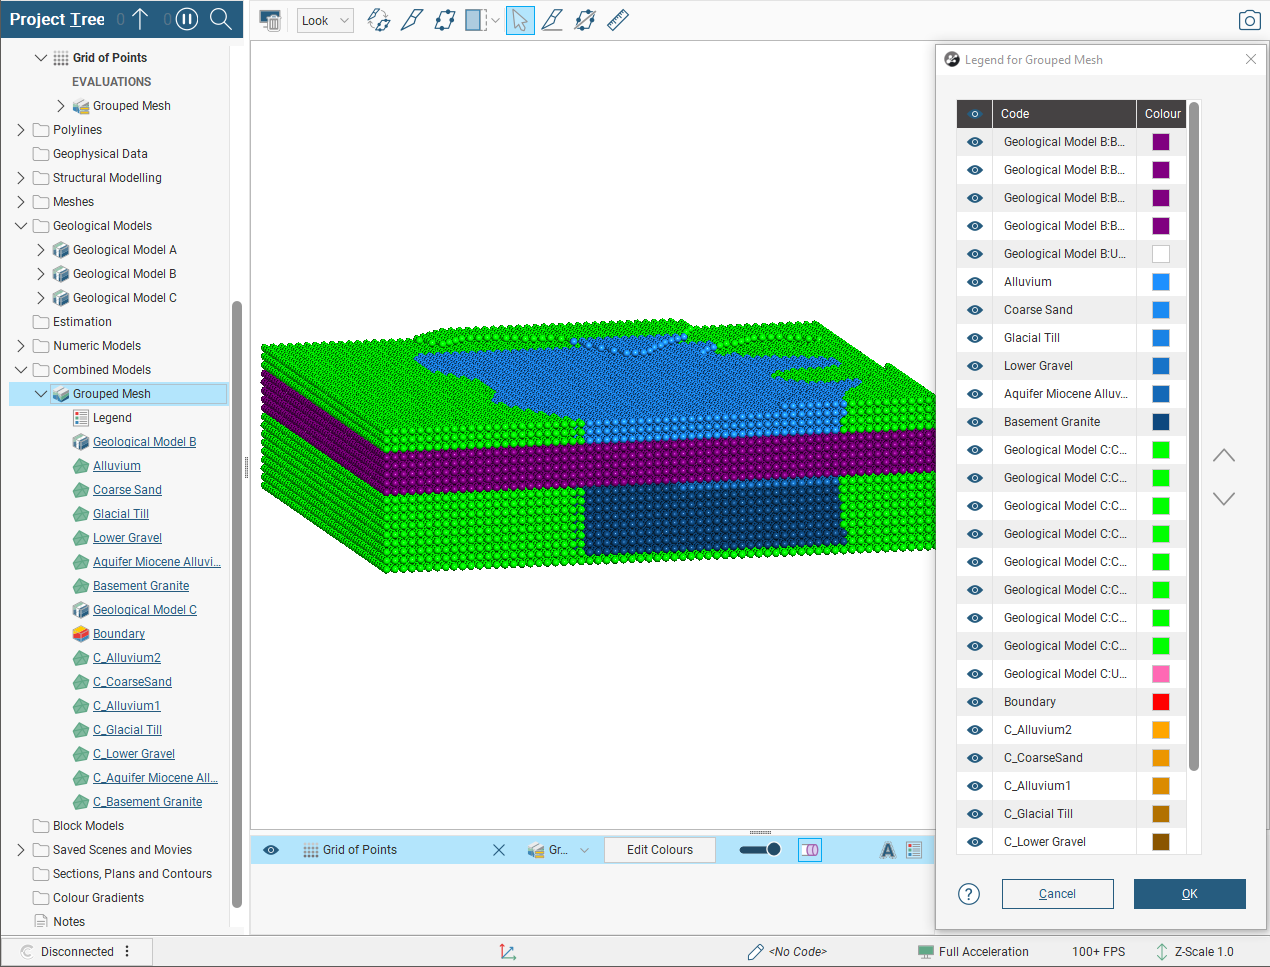
Task: Click the Select arrow tool
Action: coord(520,20)
